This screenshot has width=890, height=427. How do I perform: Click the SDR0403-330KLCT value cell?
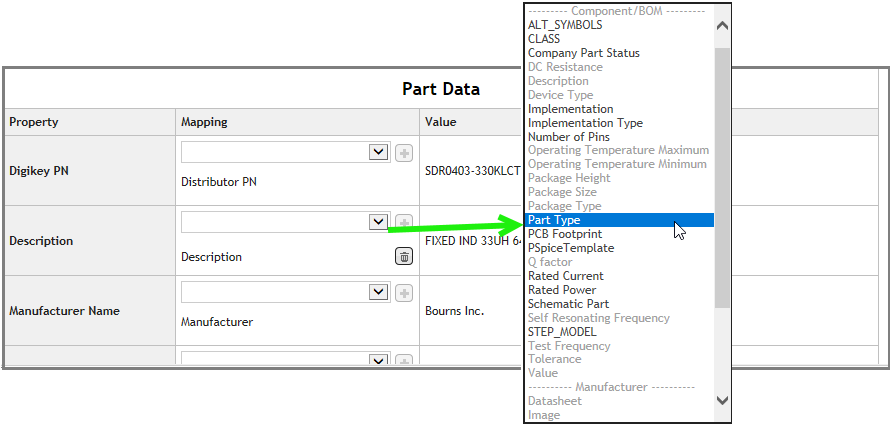point(473,170)
